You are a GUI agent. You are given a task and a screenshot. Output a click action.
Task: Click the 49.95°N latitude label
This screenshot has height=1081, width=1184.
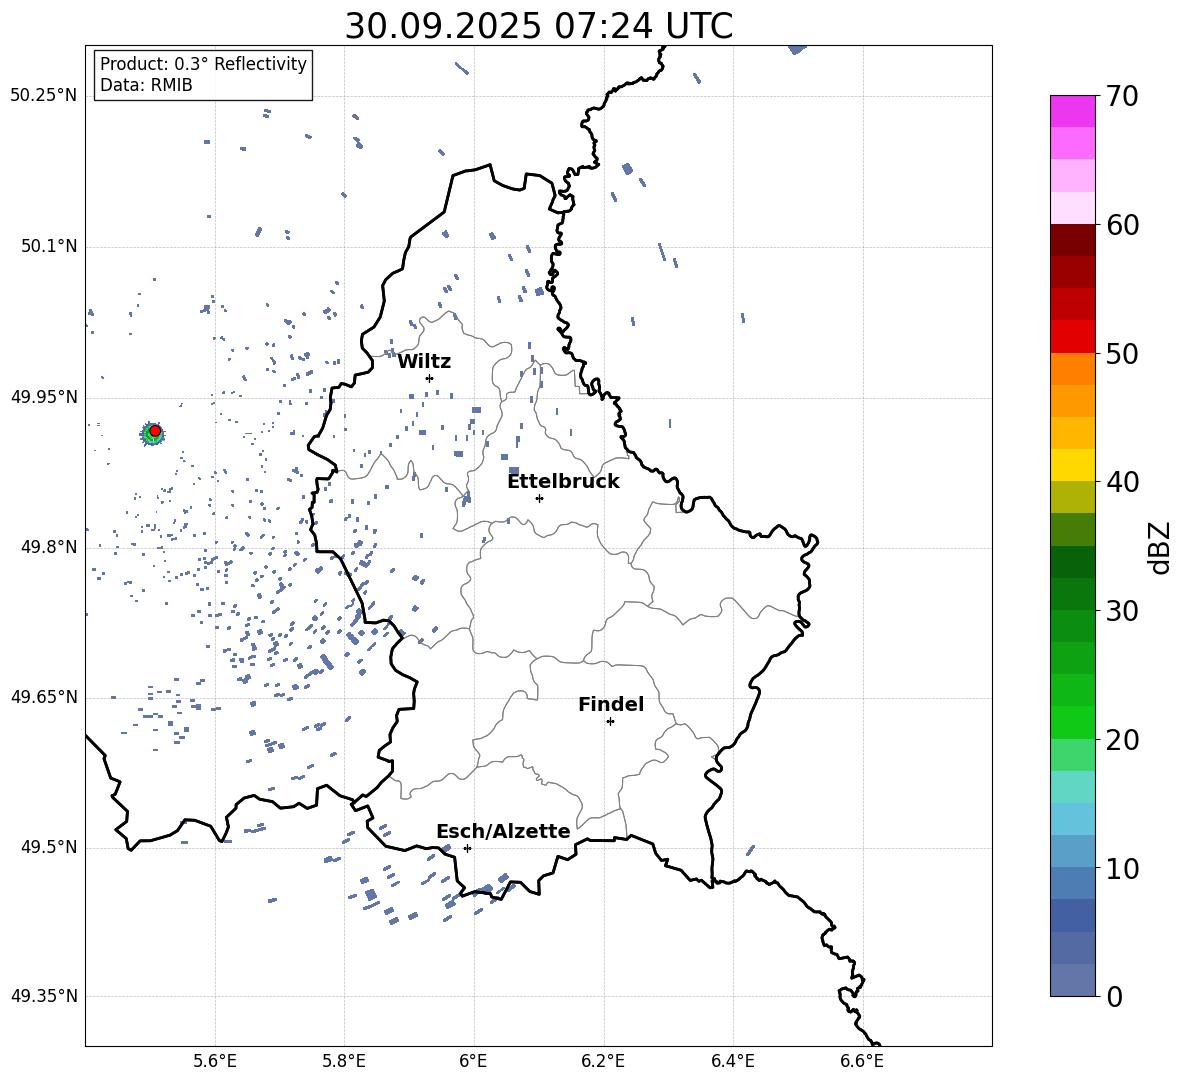[x=44, y=397]
